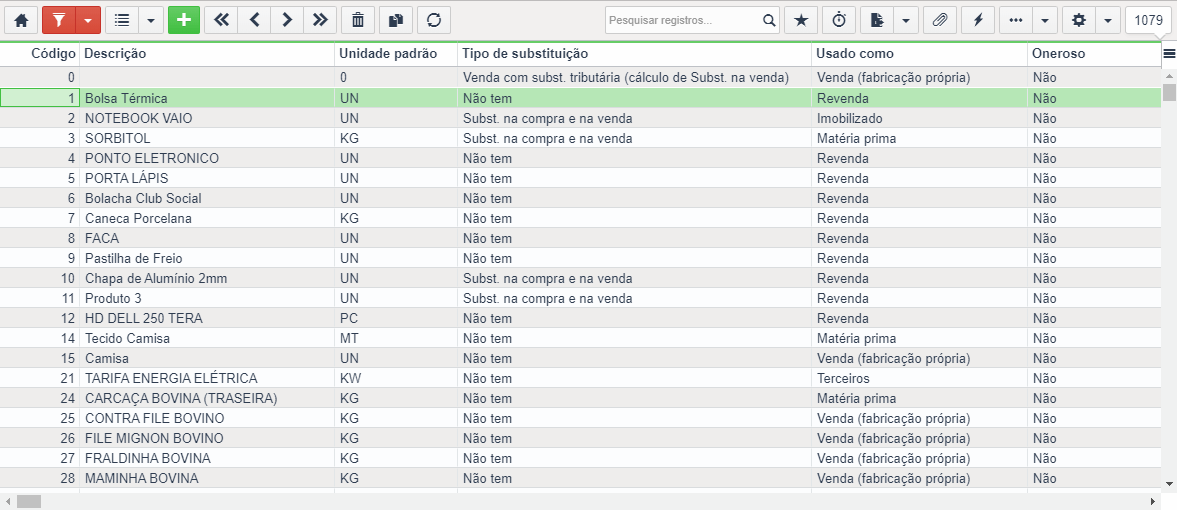Click the FRALDINHA BOVINA description
The height and width of the screenshot is (510, 1177).
(148, 458)
